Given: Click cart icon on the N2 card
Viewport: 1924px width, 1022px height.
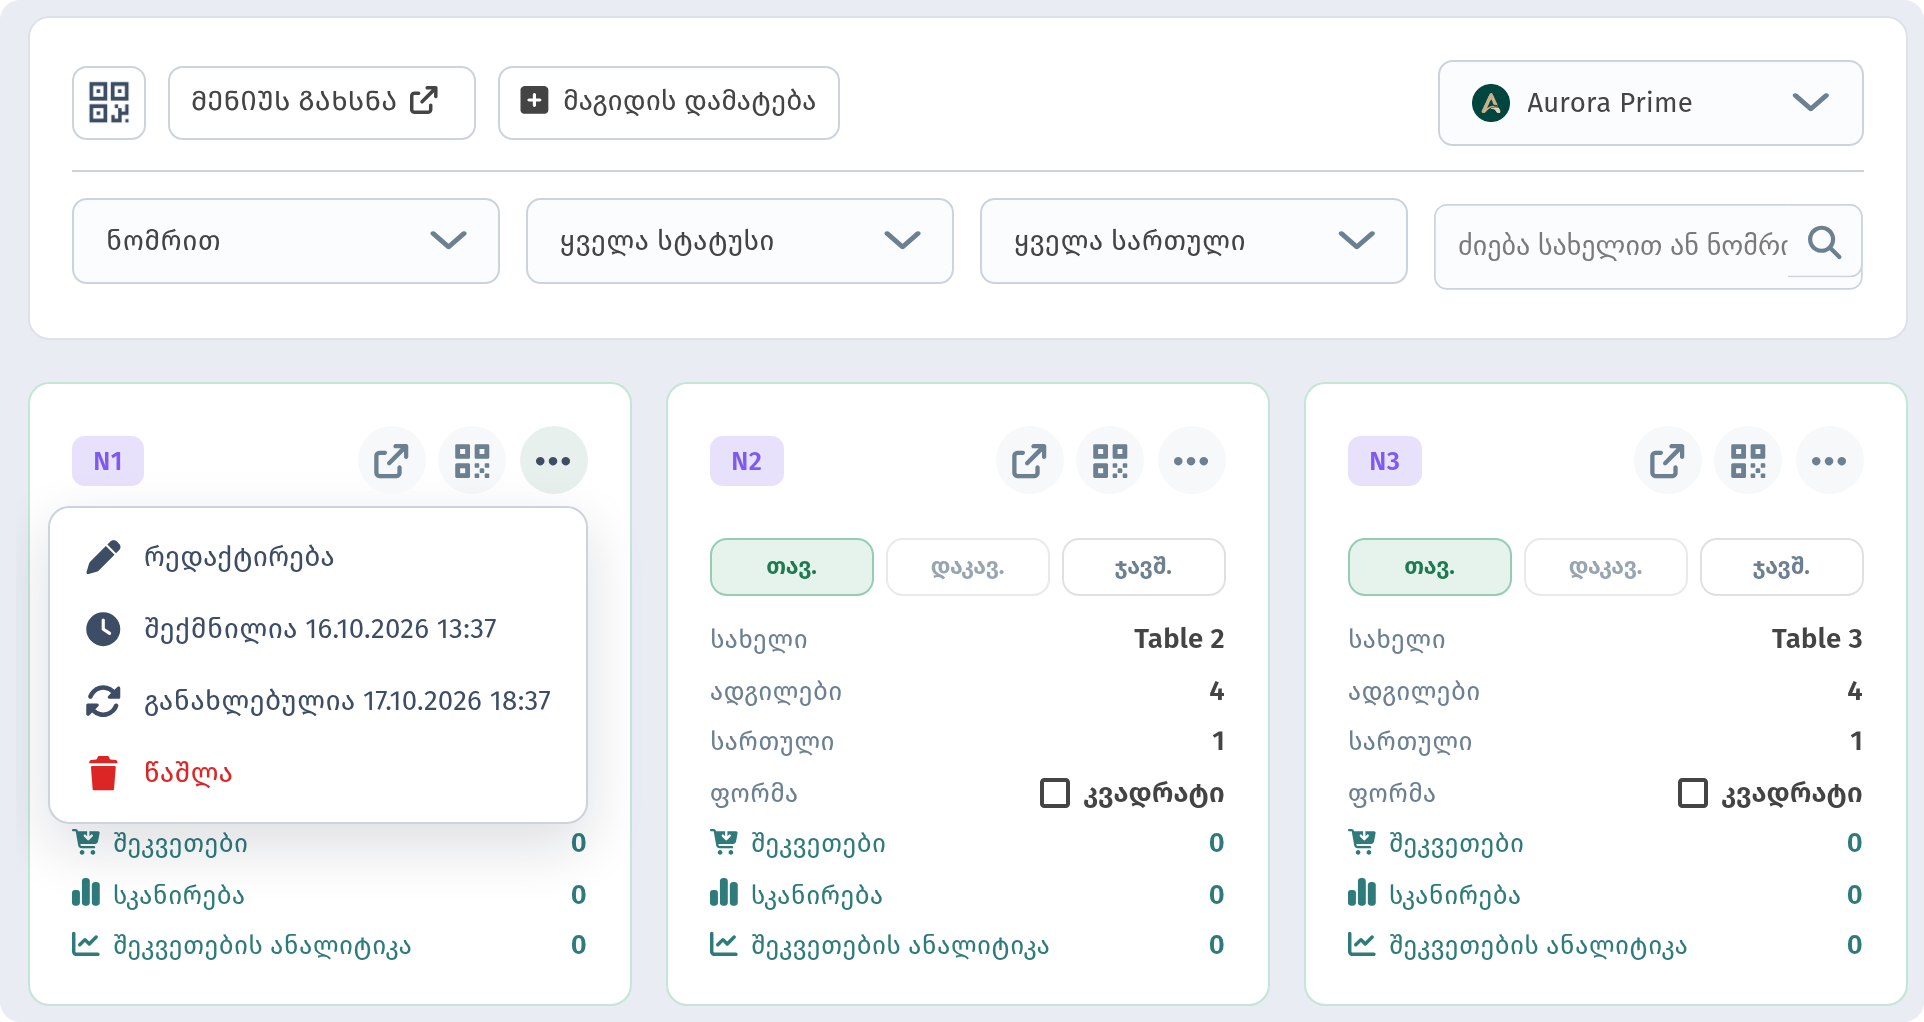Looking at the screenshot, I should 724,843.
